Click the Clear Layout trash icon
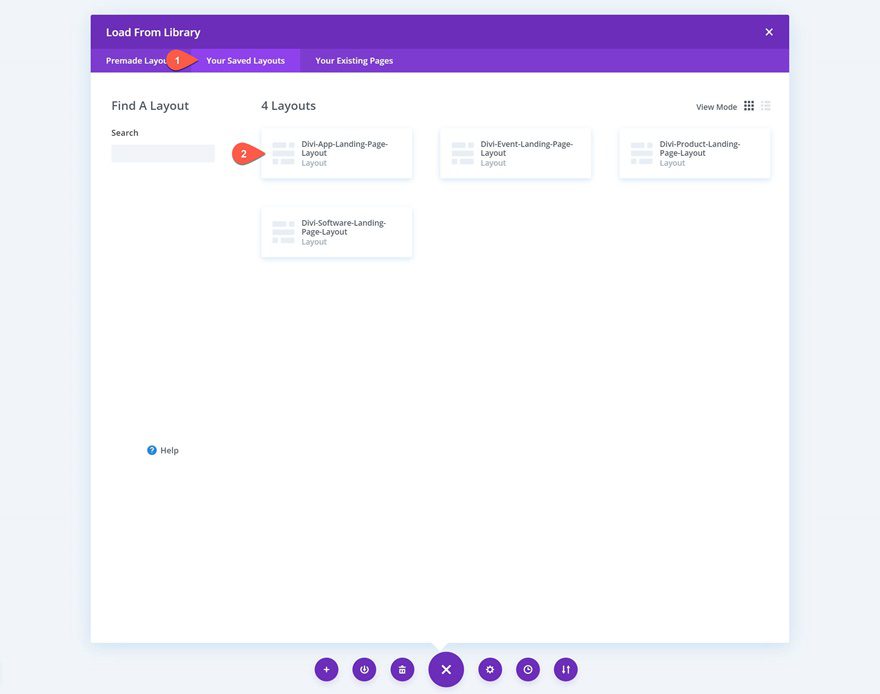The width and height of the screenshot is (880, 694). [402, 669]
